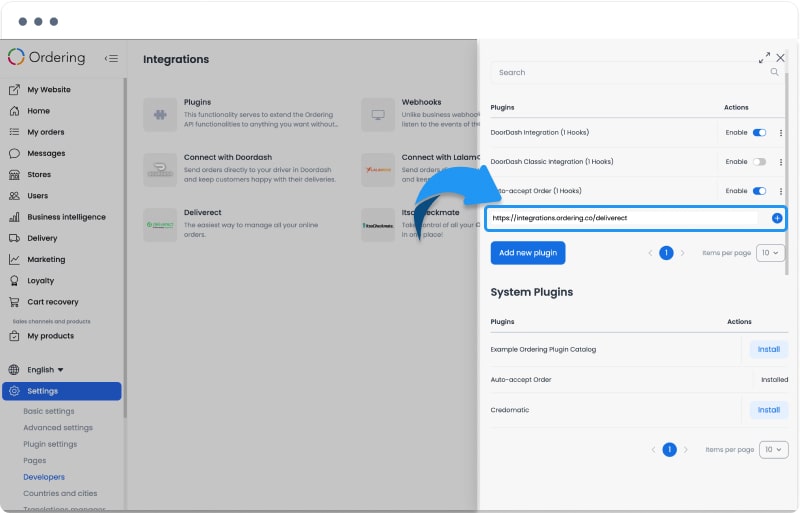The image size is (800, 513).
Task: Go to Home in sidebar
Action: tap(38, 111)
